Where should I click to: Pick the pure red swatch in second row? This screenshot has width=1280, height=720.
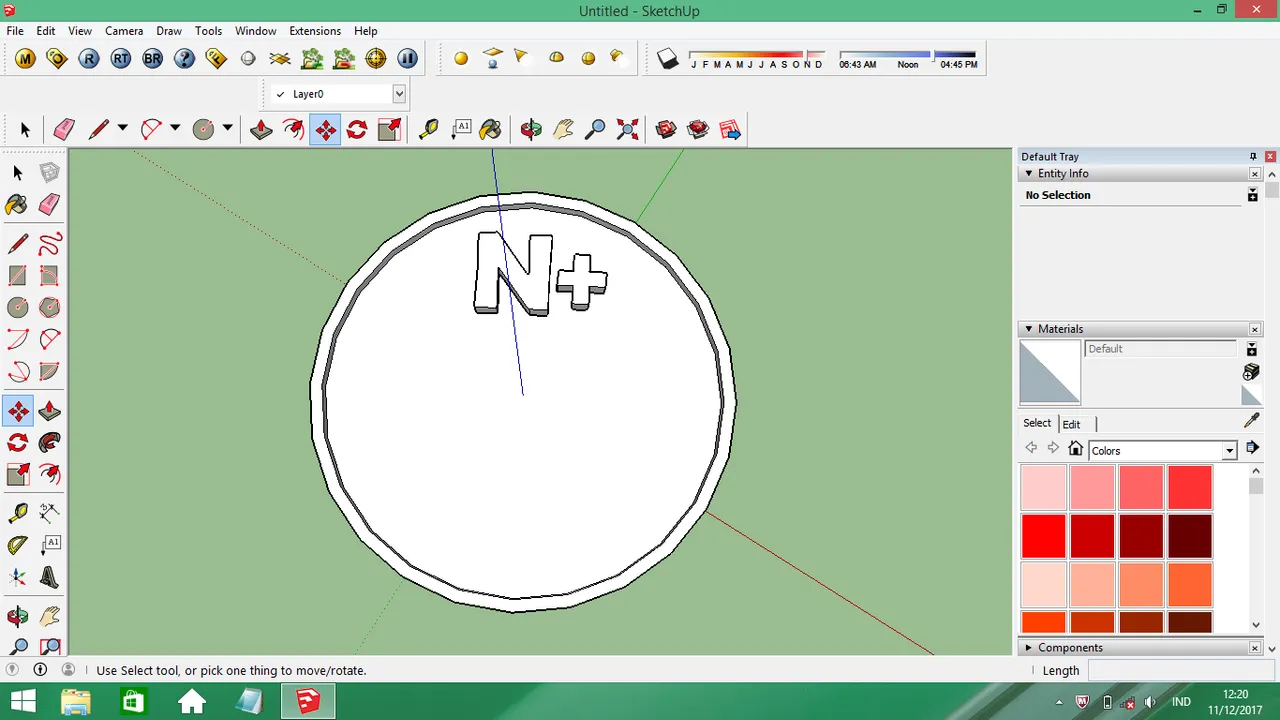[1043, 536]
